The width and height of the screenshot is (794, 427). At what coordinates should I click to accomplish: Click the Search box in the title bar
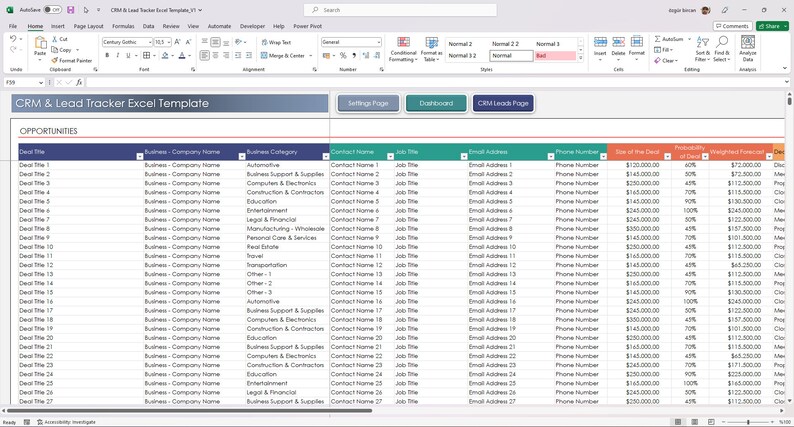click(400, 10)
